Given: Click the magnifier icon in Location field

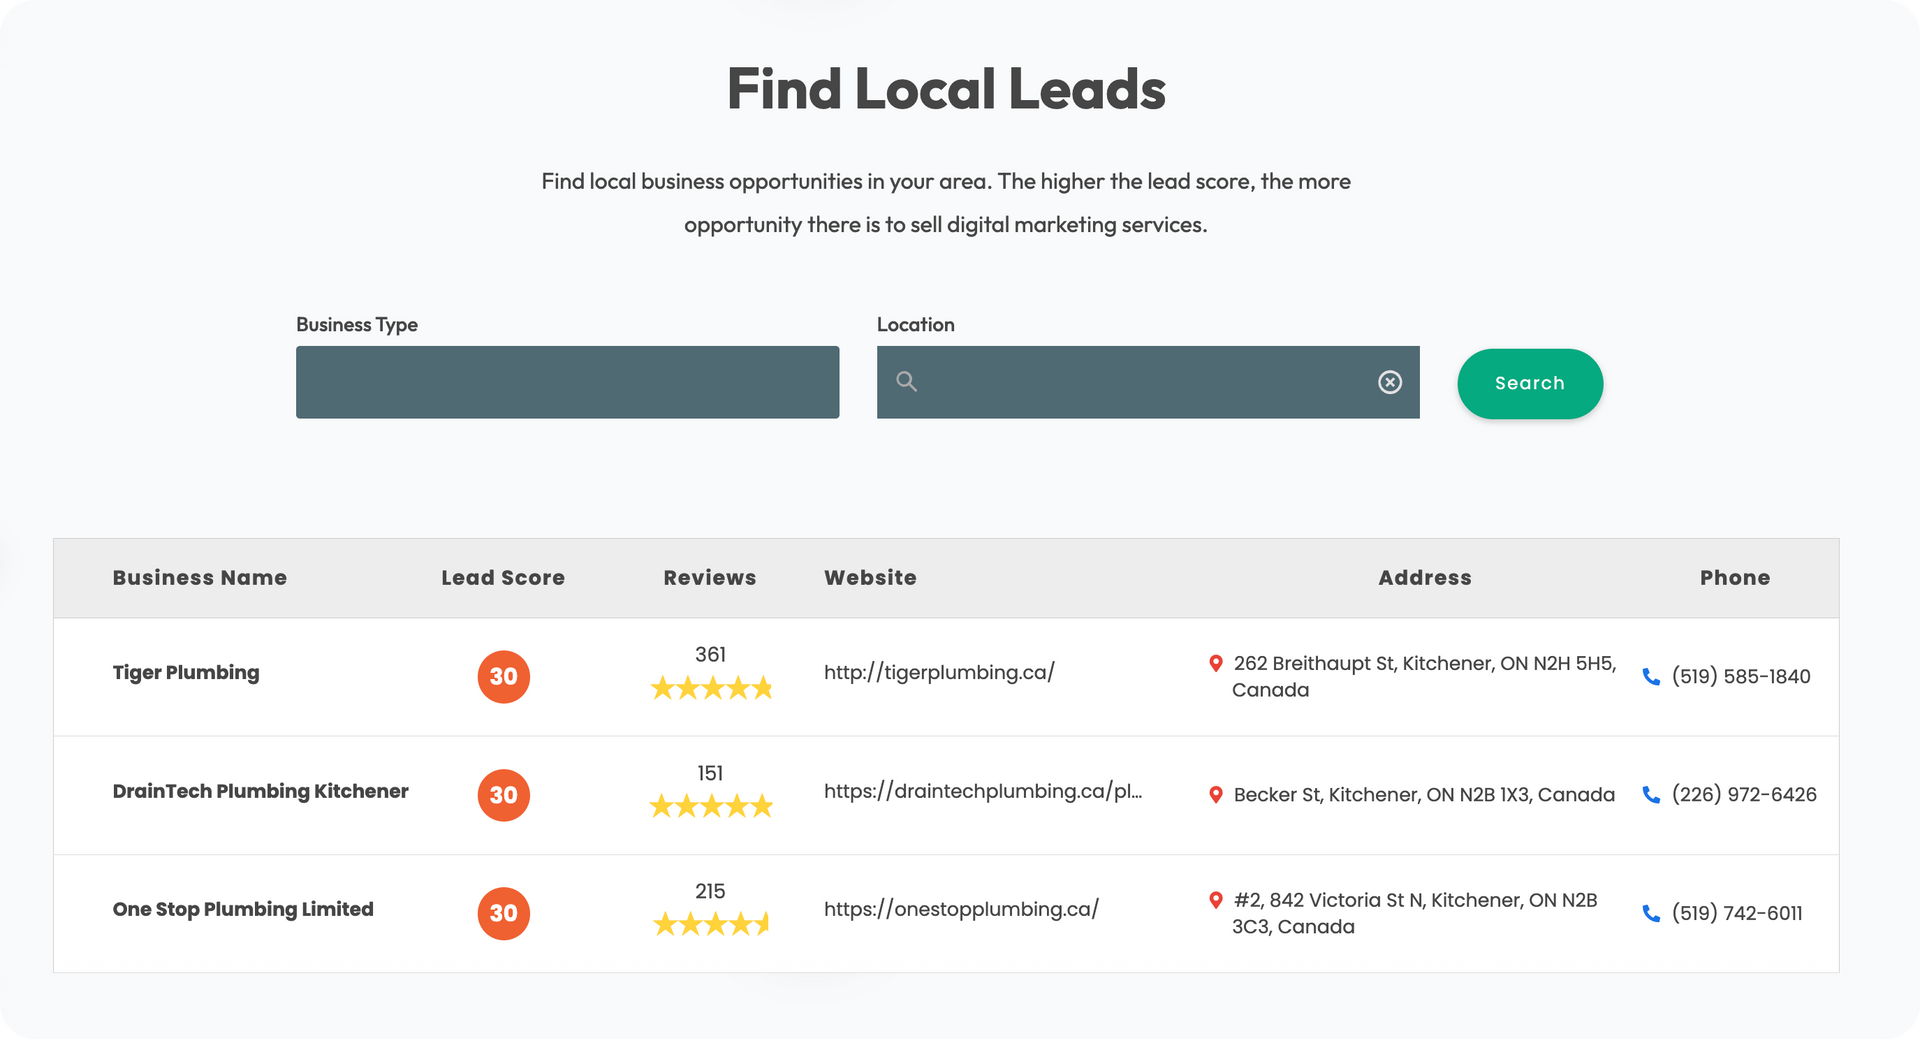Looking at the screenshot, I should (906, 381).
